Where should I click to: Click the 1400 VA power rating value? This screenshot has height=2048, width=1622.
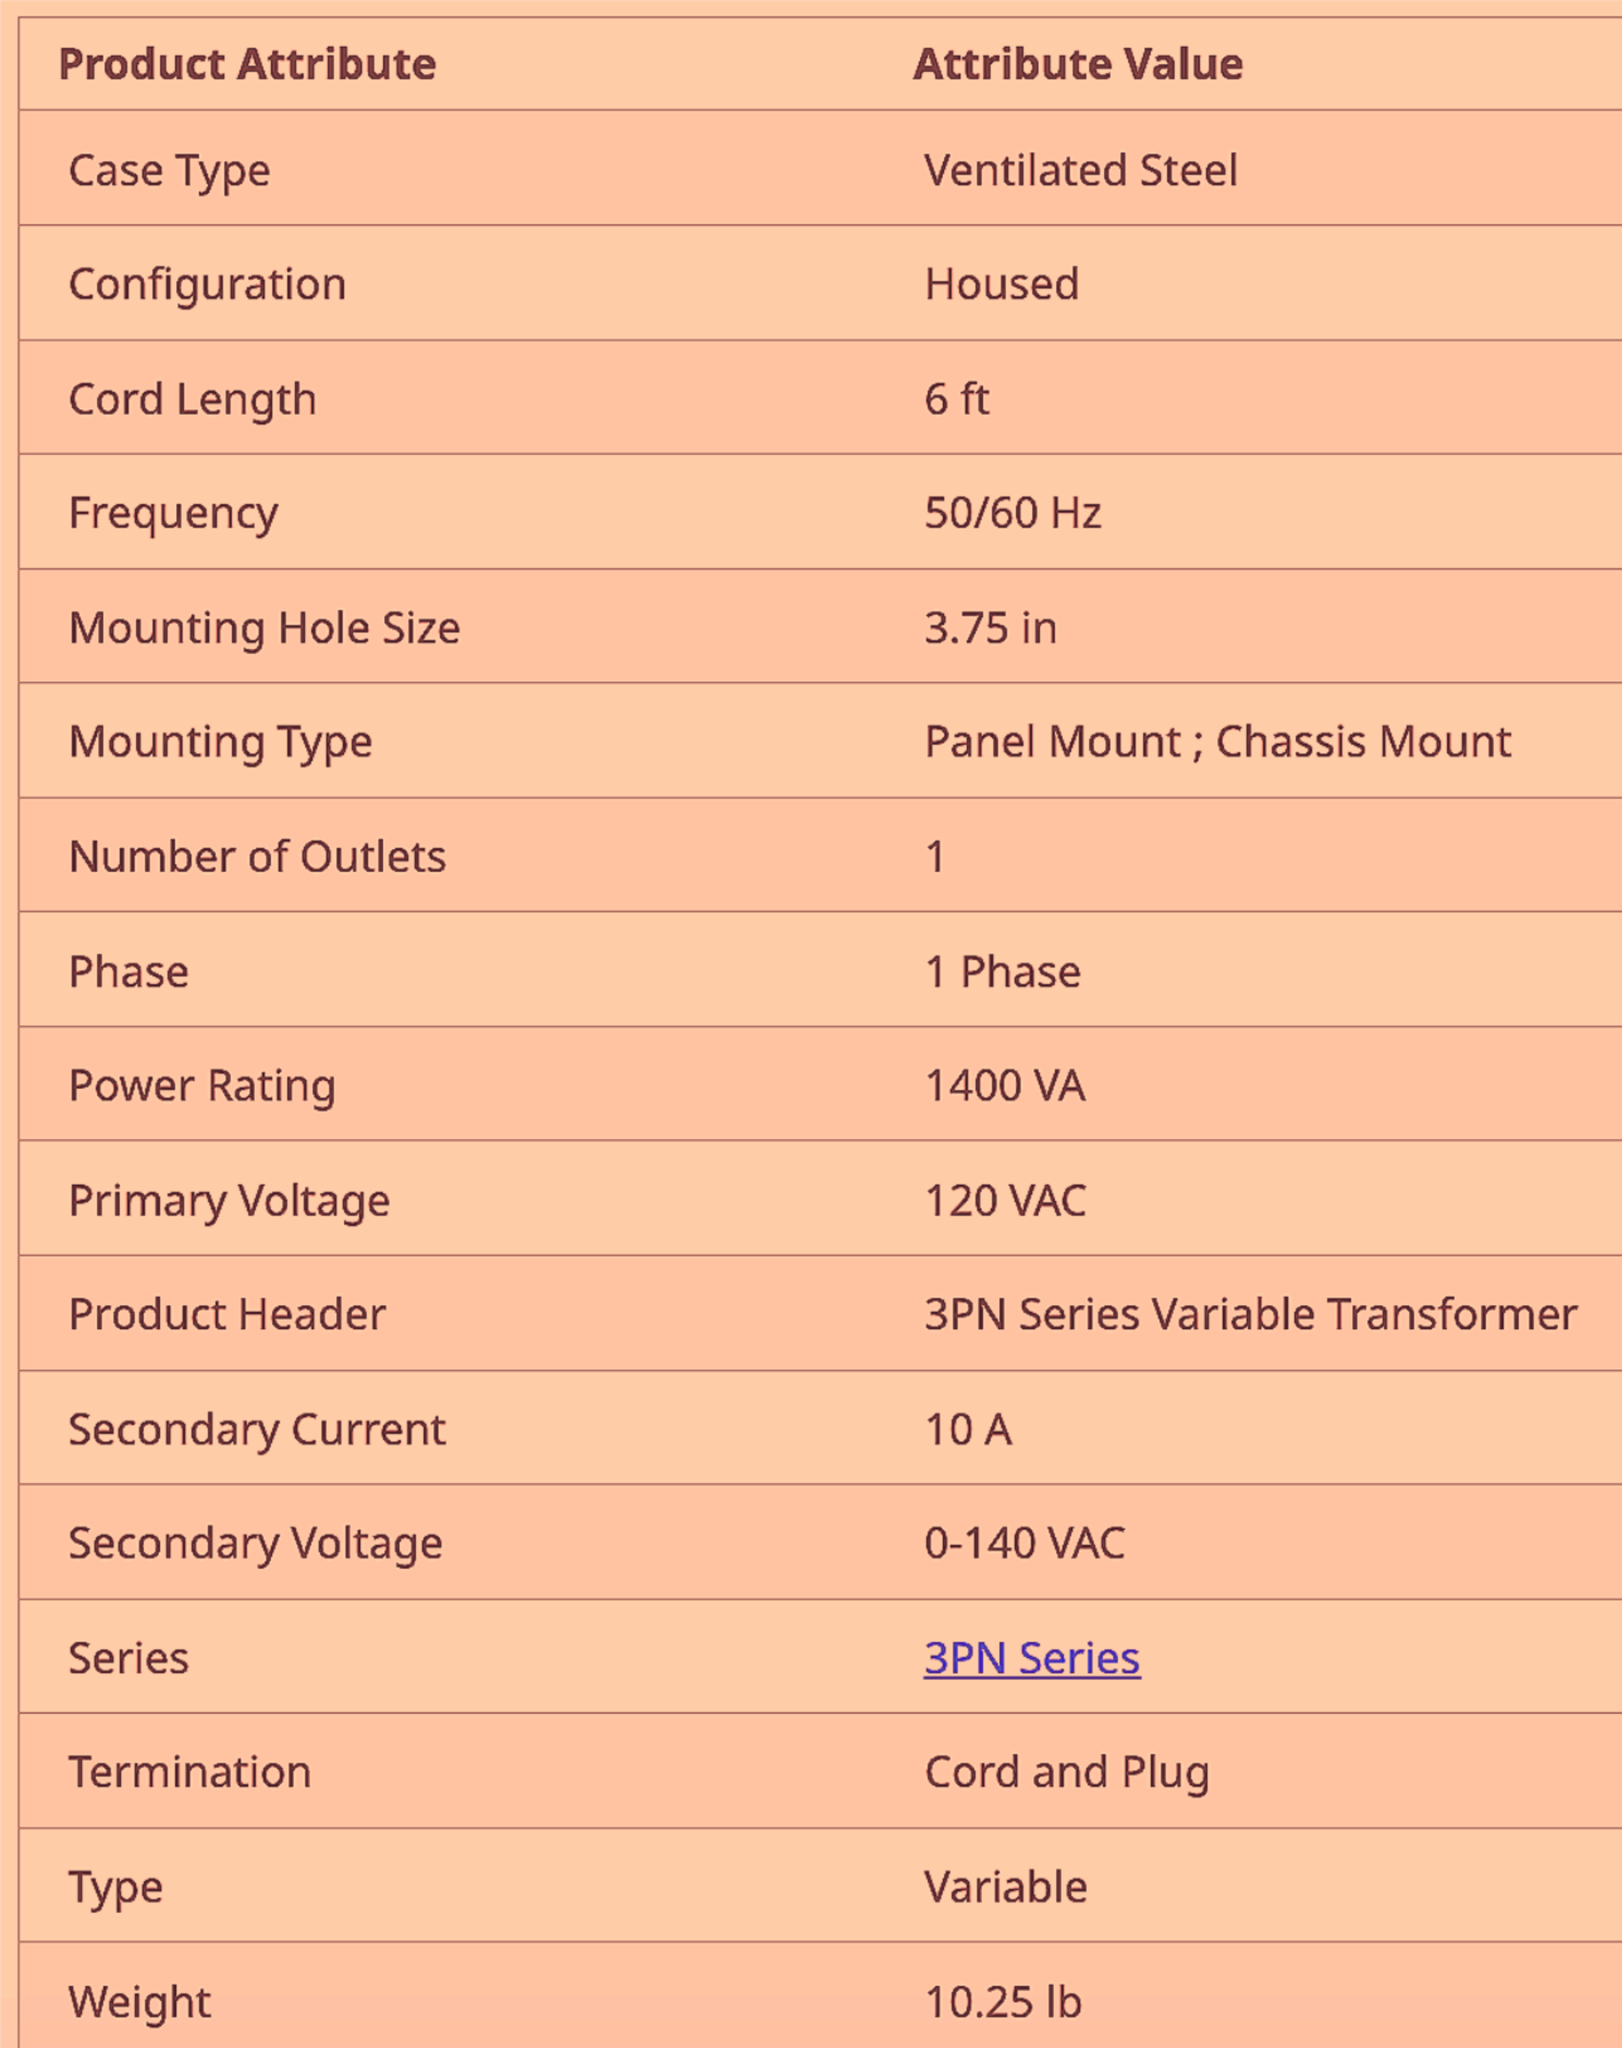[x=1004, y=1086]
